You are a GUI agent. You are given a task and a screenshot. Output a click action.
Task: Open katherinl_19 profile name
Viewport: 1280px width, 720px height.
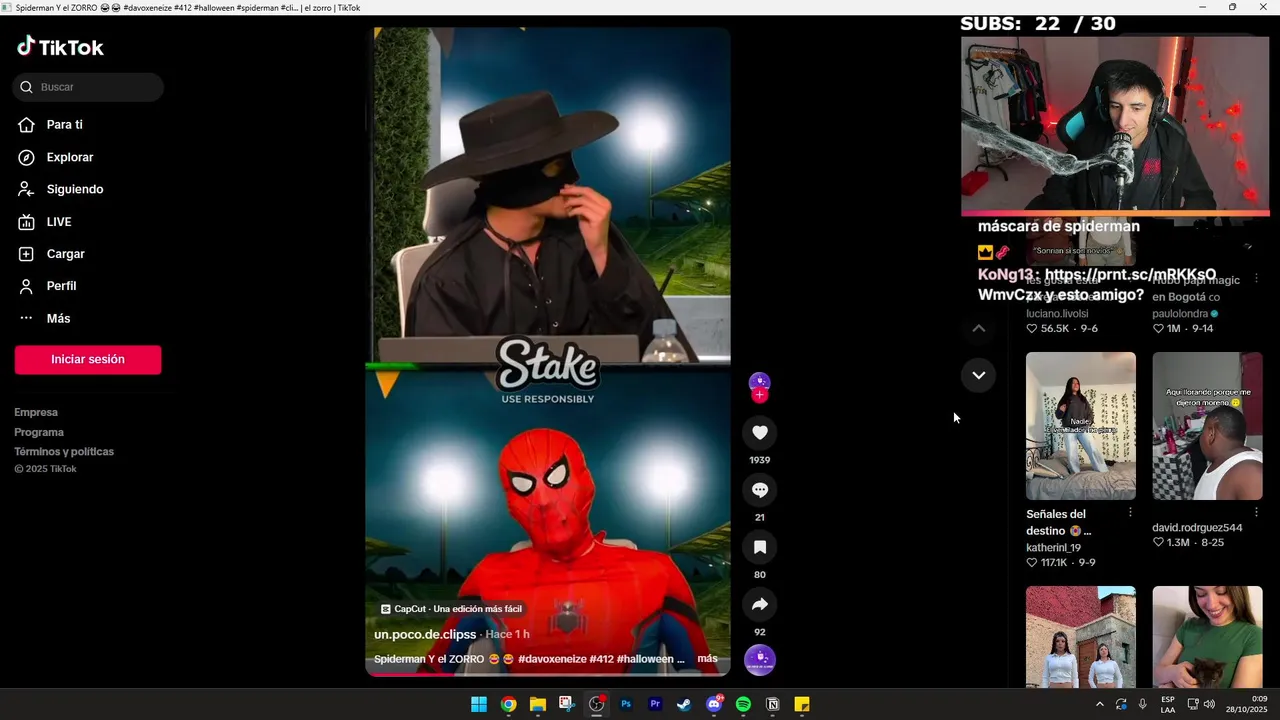point(1053,548)
